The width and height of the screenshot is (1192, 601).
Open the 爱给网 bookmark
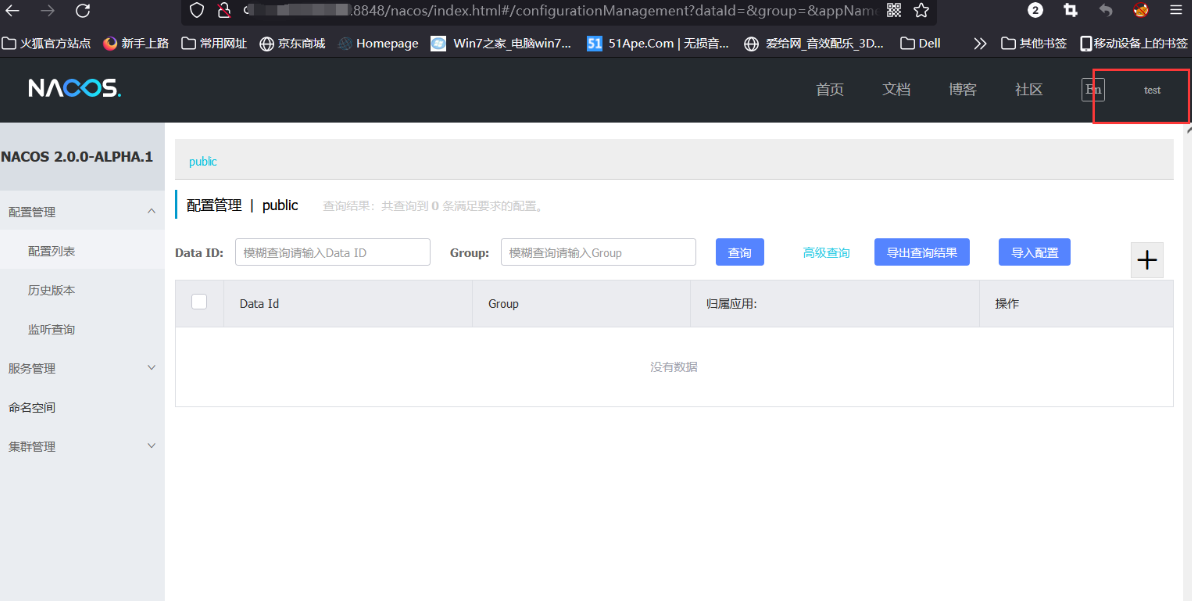pos(814,43)
